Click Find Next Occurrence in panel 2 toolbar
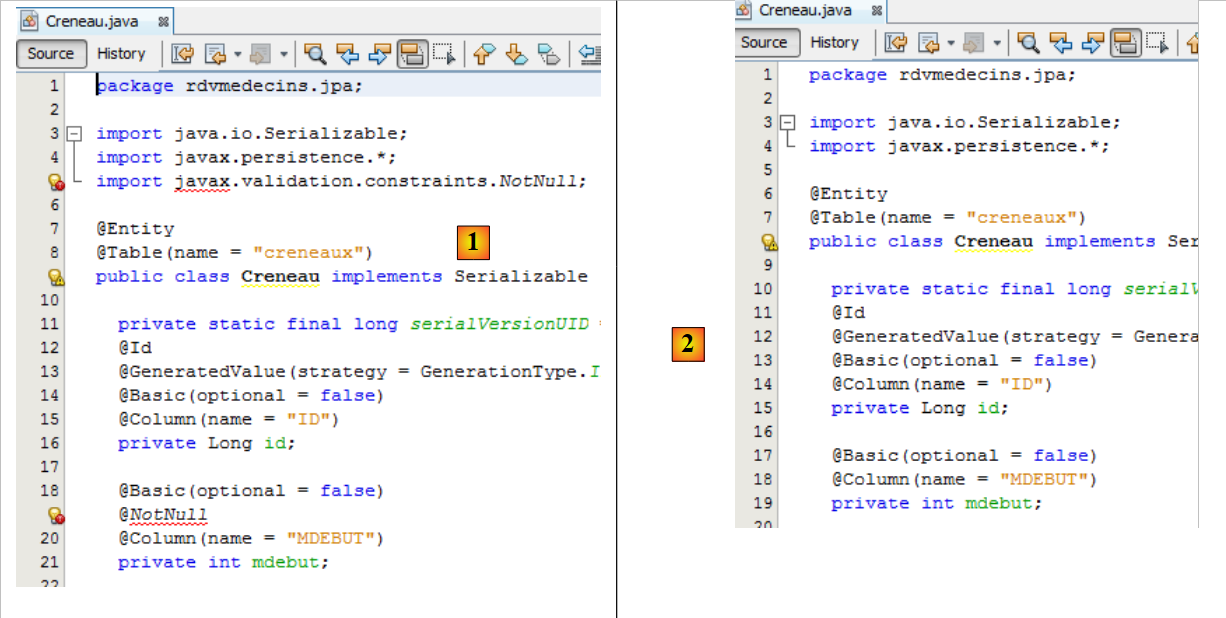The image size is (1226, 618). [1093, 42]
